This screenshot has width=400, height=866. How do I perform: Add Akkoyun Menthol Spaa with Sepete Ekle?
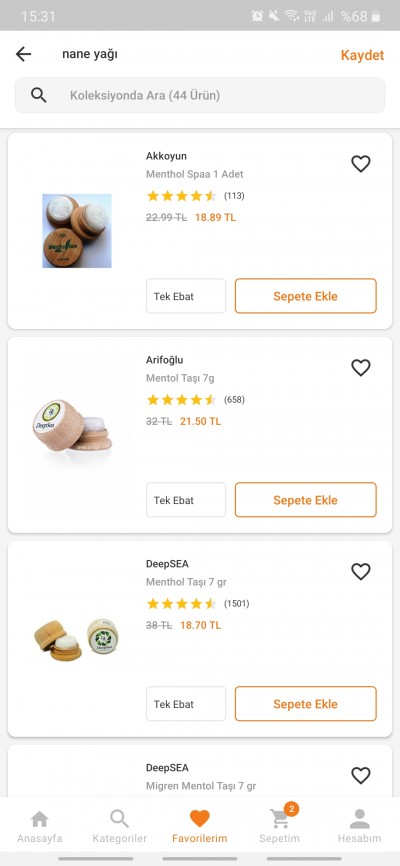[x=306, y=296]
